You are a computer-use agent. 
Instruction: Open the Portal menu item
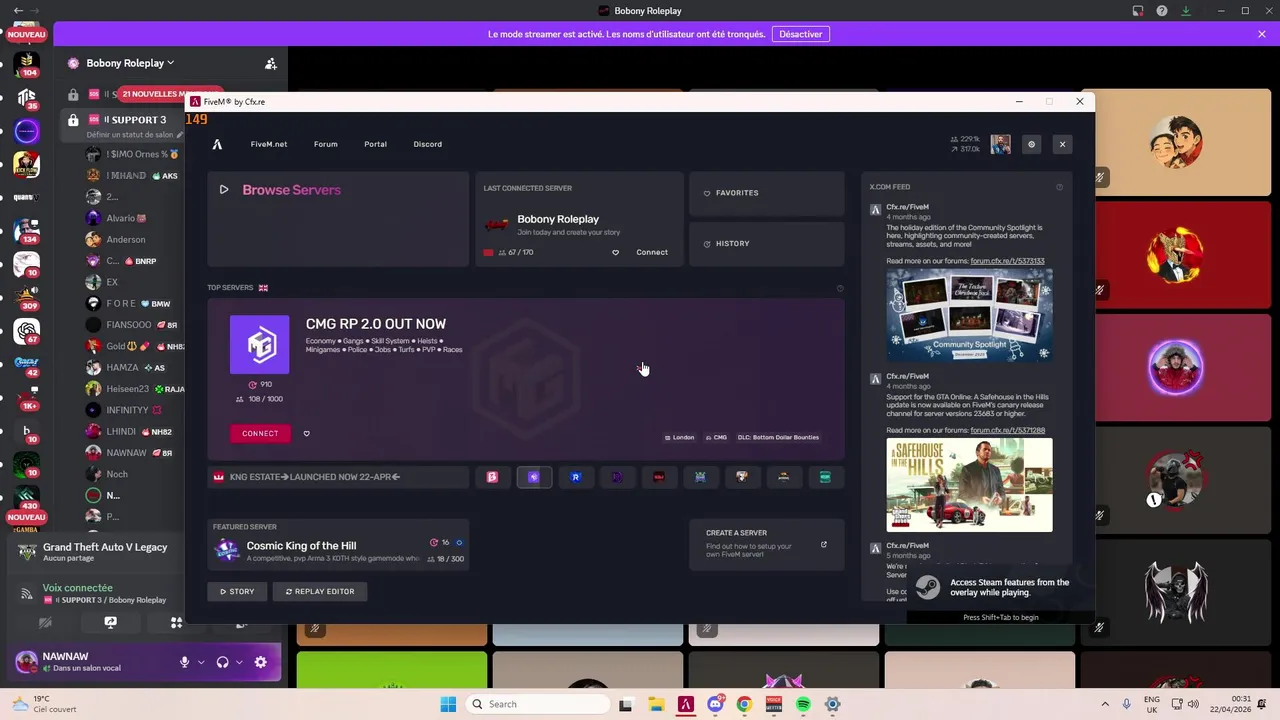(x=375, y=144)
